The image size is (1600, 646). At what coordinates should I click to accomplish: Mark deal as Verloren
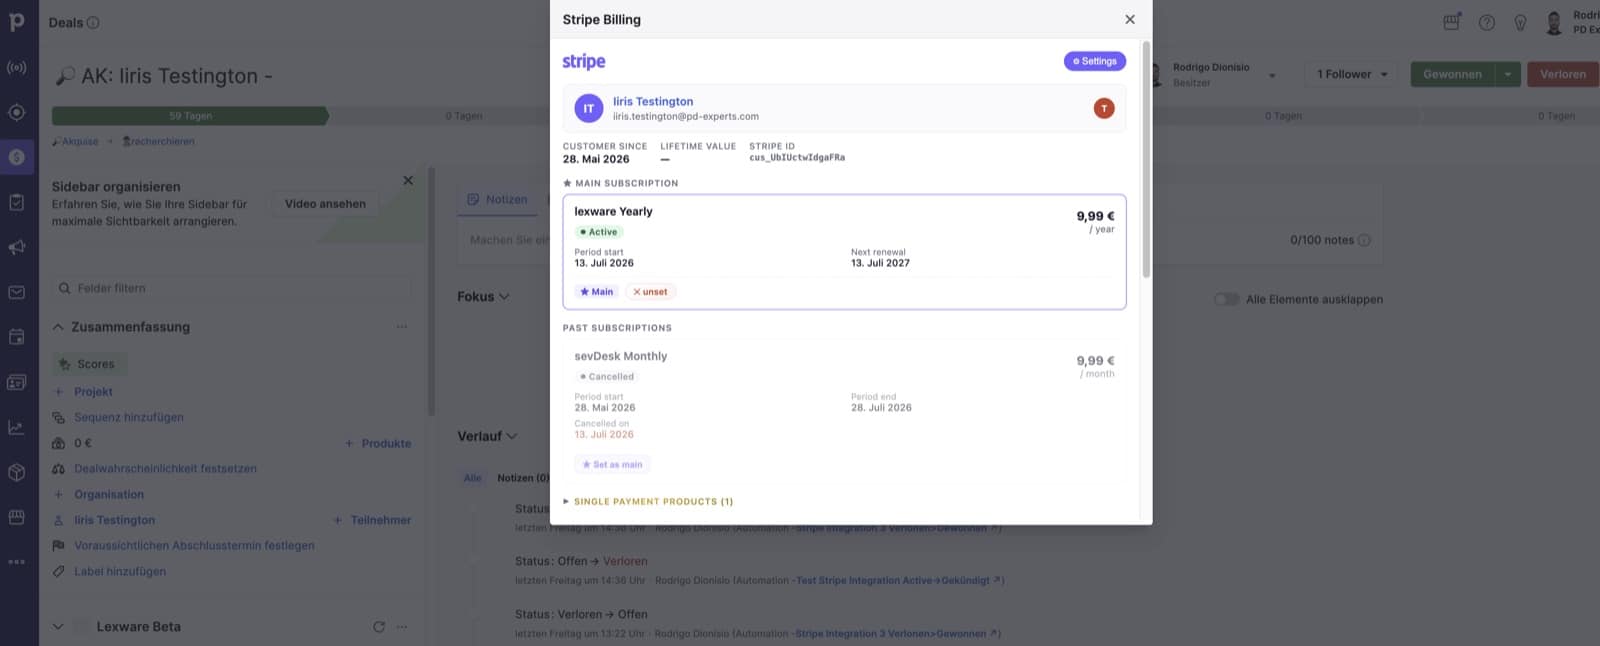click(x=1563, y=74)
